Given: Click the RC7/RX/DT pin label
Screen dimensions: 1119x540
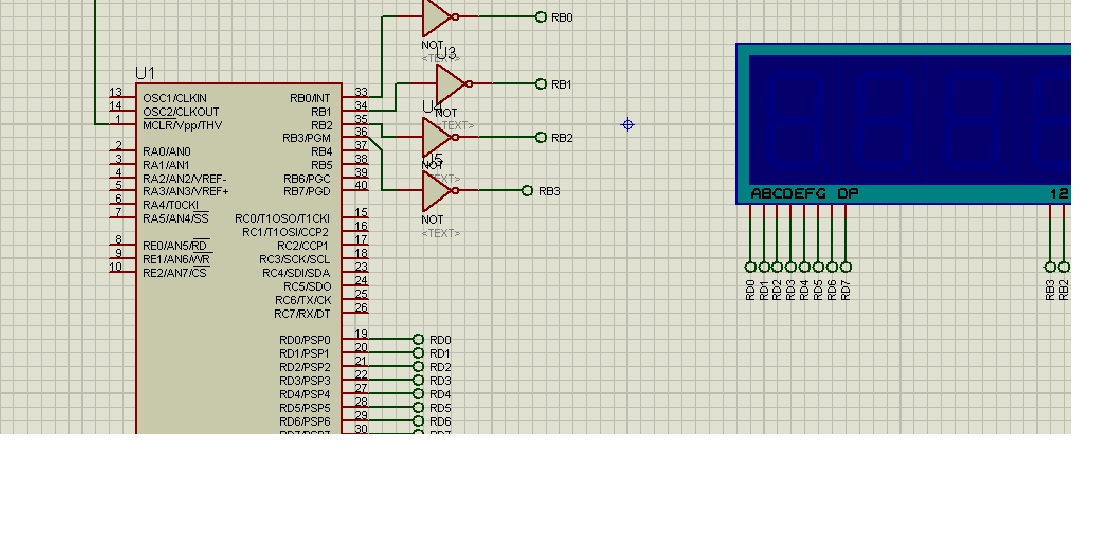Looking at the screenshot, I should tap(303, 313).
